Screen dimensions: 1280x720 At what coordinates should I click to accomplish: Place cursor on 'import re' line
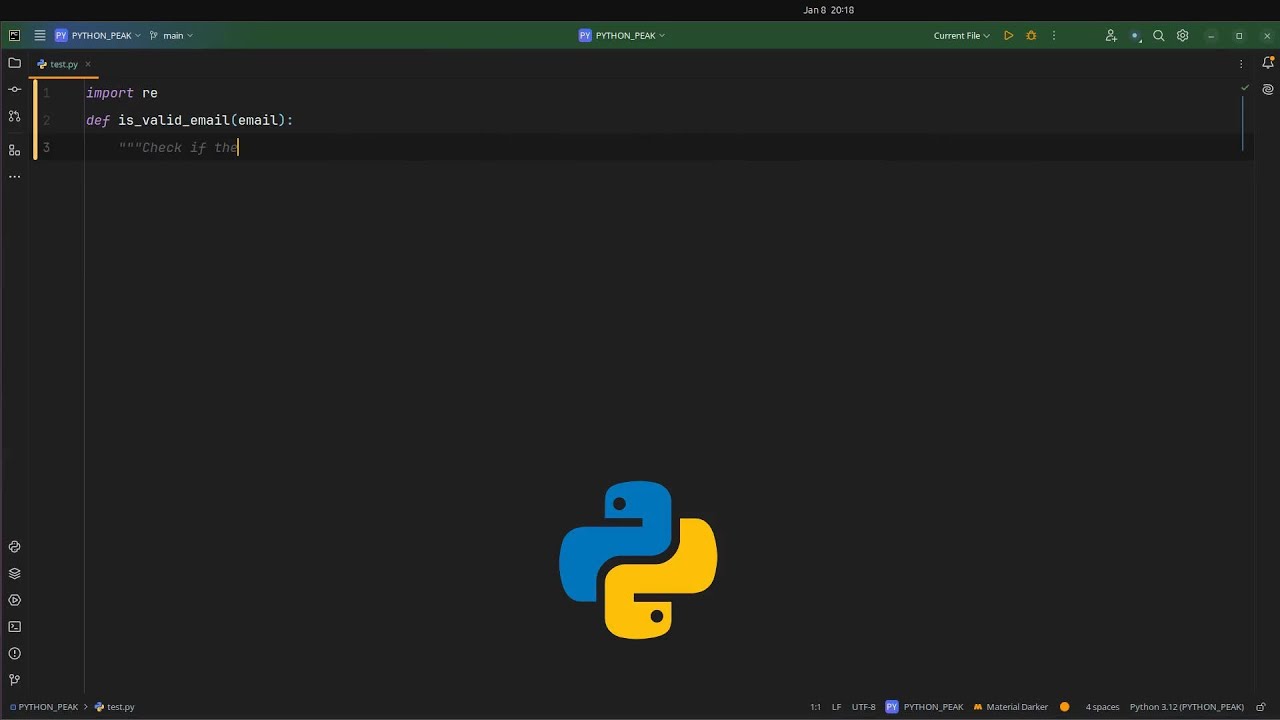point(122,93)
